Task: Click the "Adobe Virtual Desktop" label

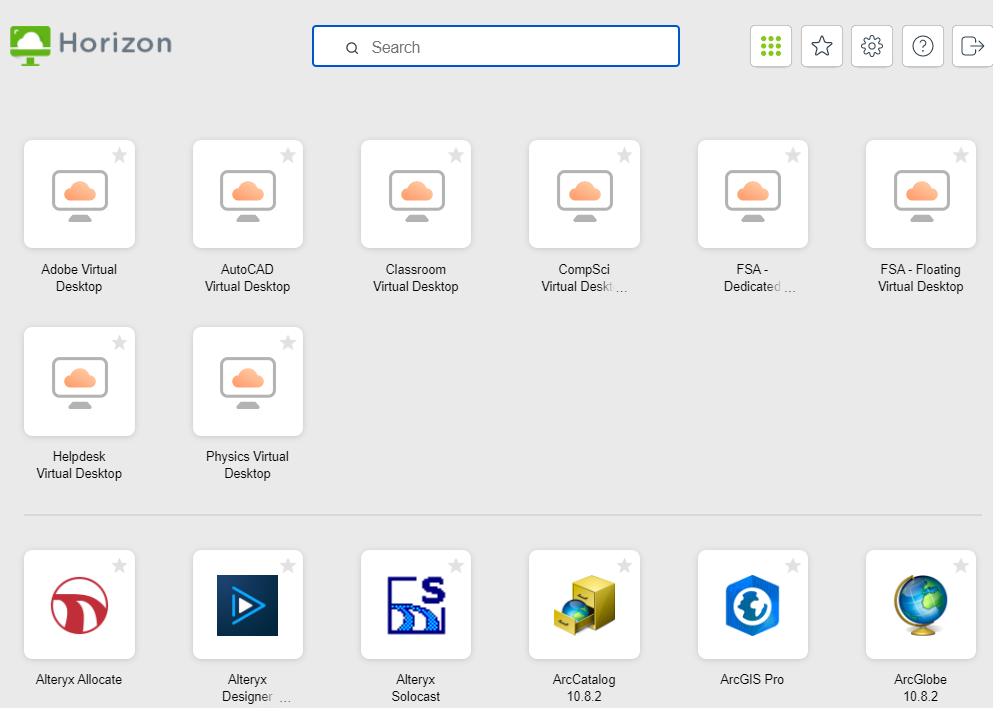Action: 79,278
